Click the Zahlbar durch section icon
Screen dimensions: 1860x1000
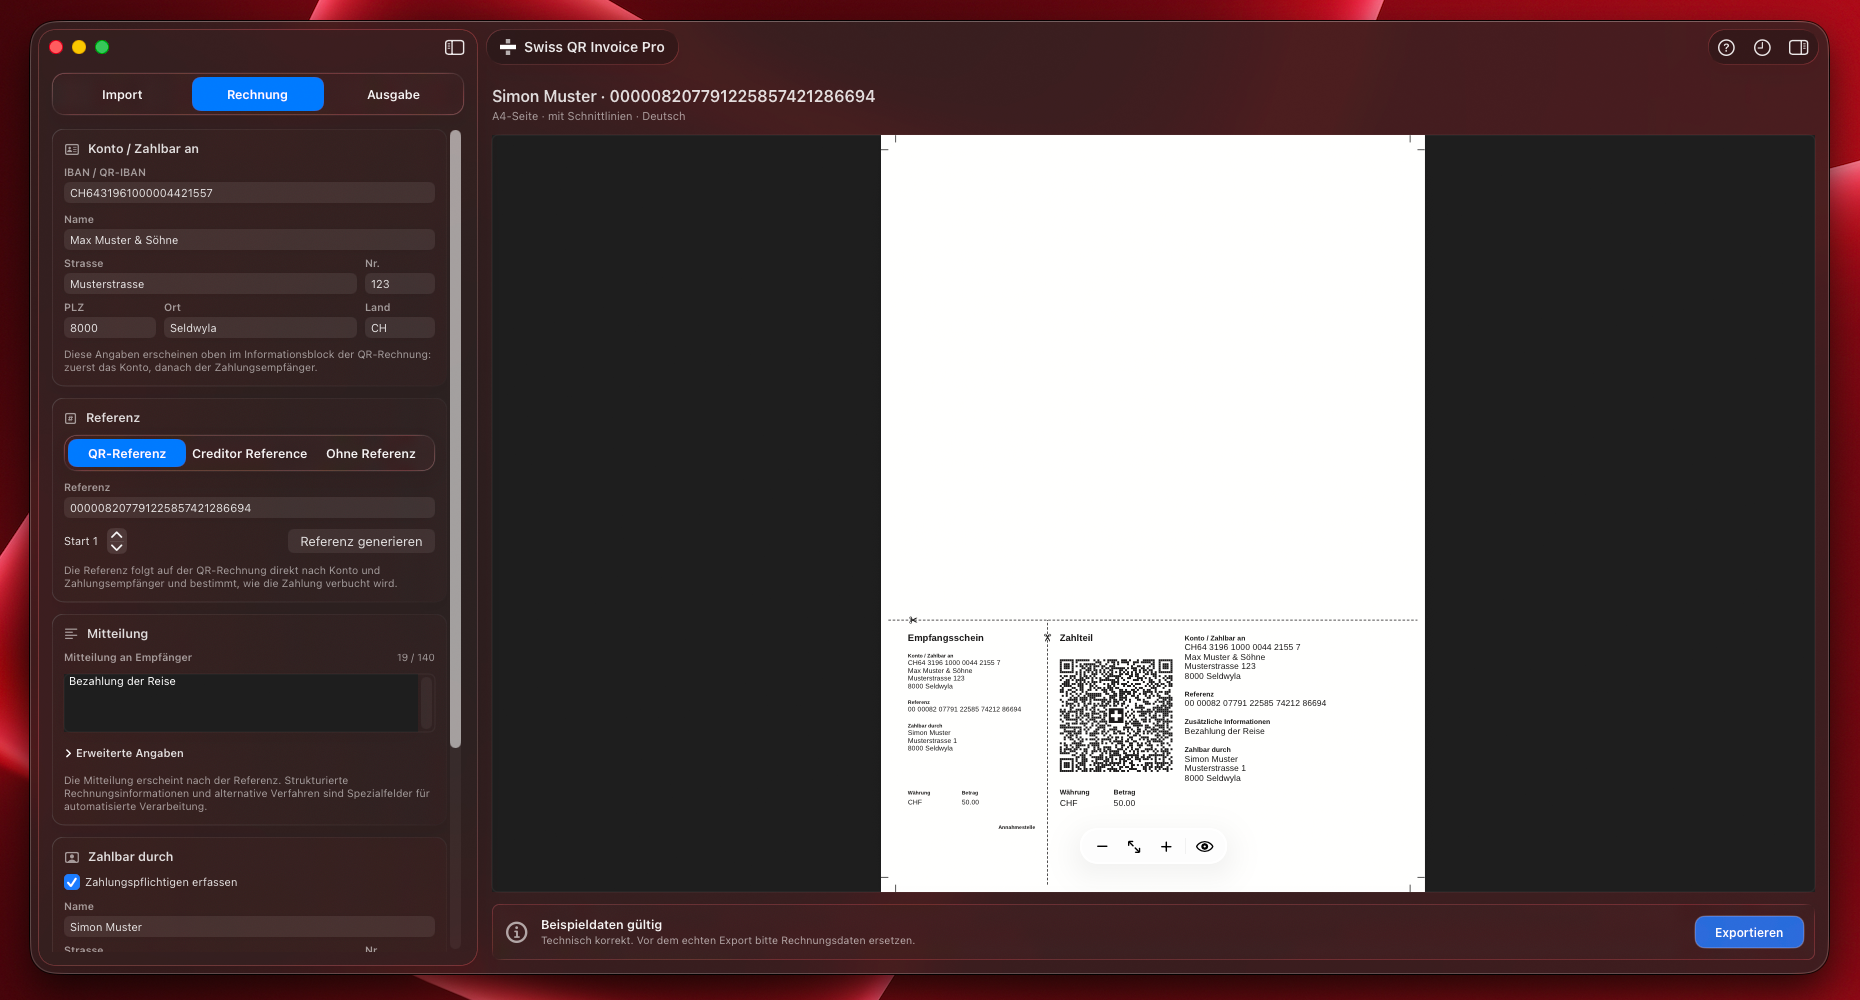tap(72, 857)
